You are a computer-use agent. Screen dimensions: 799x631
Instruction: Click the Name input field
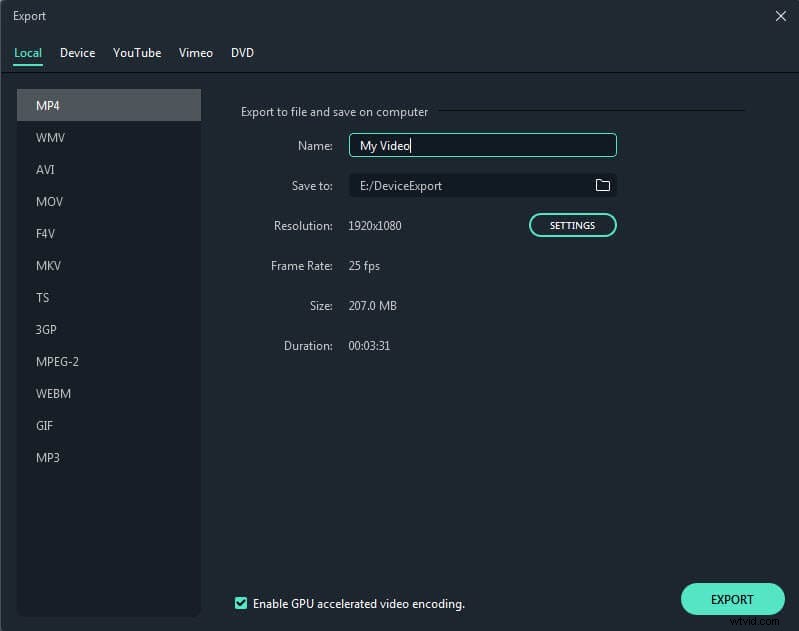(482, 146)
